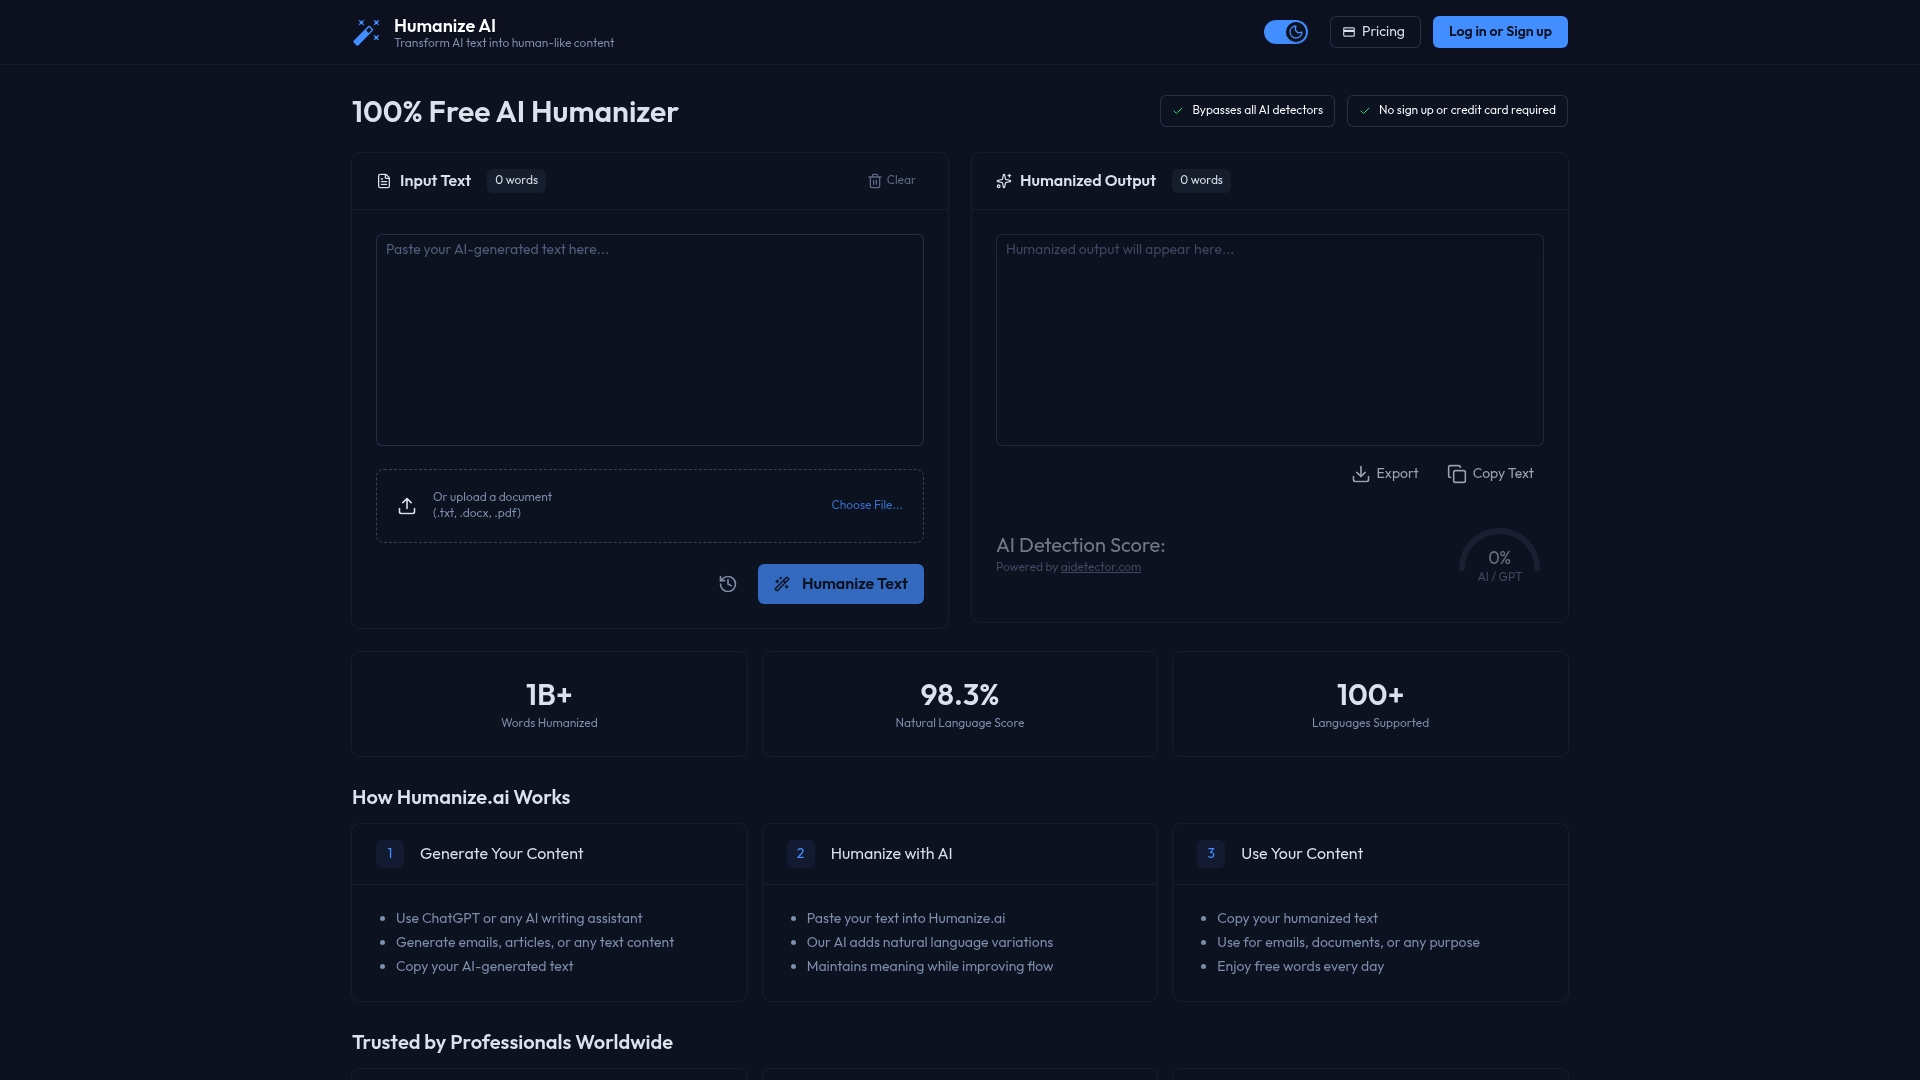The image size is (1920, 1080).
Task: Visit the aidetector.com link
Action: pos(1100,567)
